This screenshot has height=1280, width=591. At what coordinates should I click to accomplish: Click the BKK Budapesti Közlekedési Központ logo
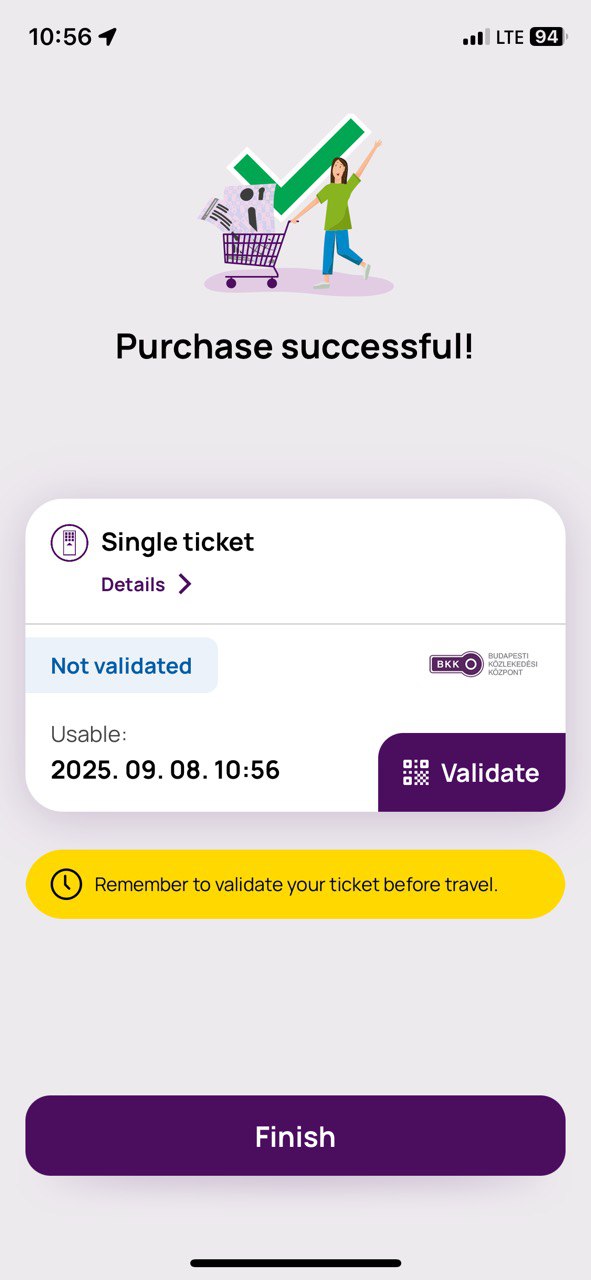coord(483,662)
